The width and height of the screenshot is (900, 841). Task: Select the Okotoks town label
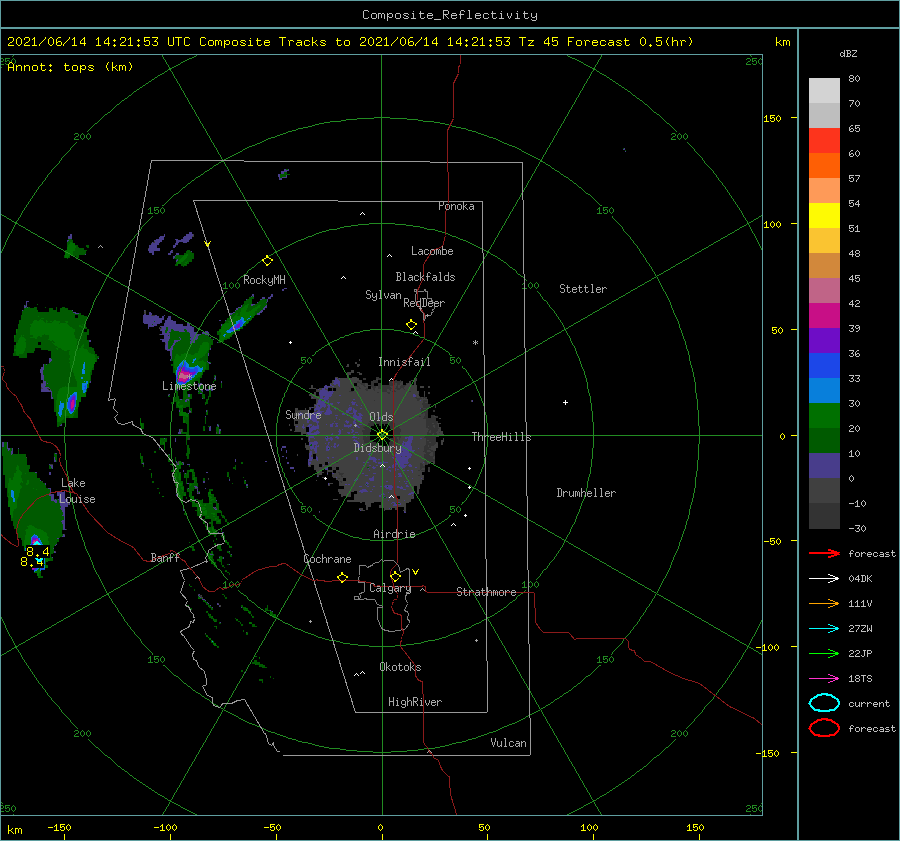[400, 667]
